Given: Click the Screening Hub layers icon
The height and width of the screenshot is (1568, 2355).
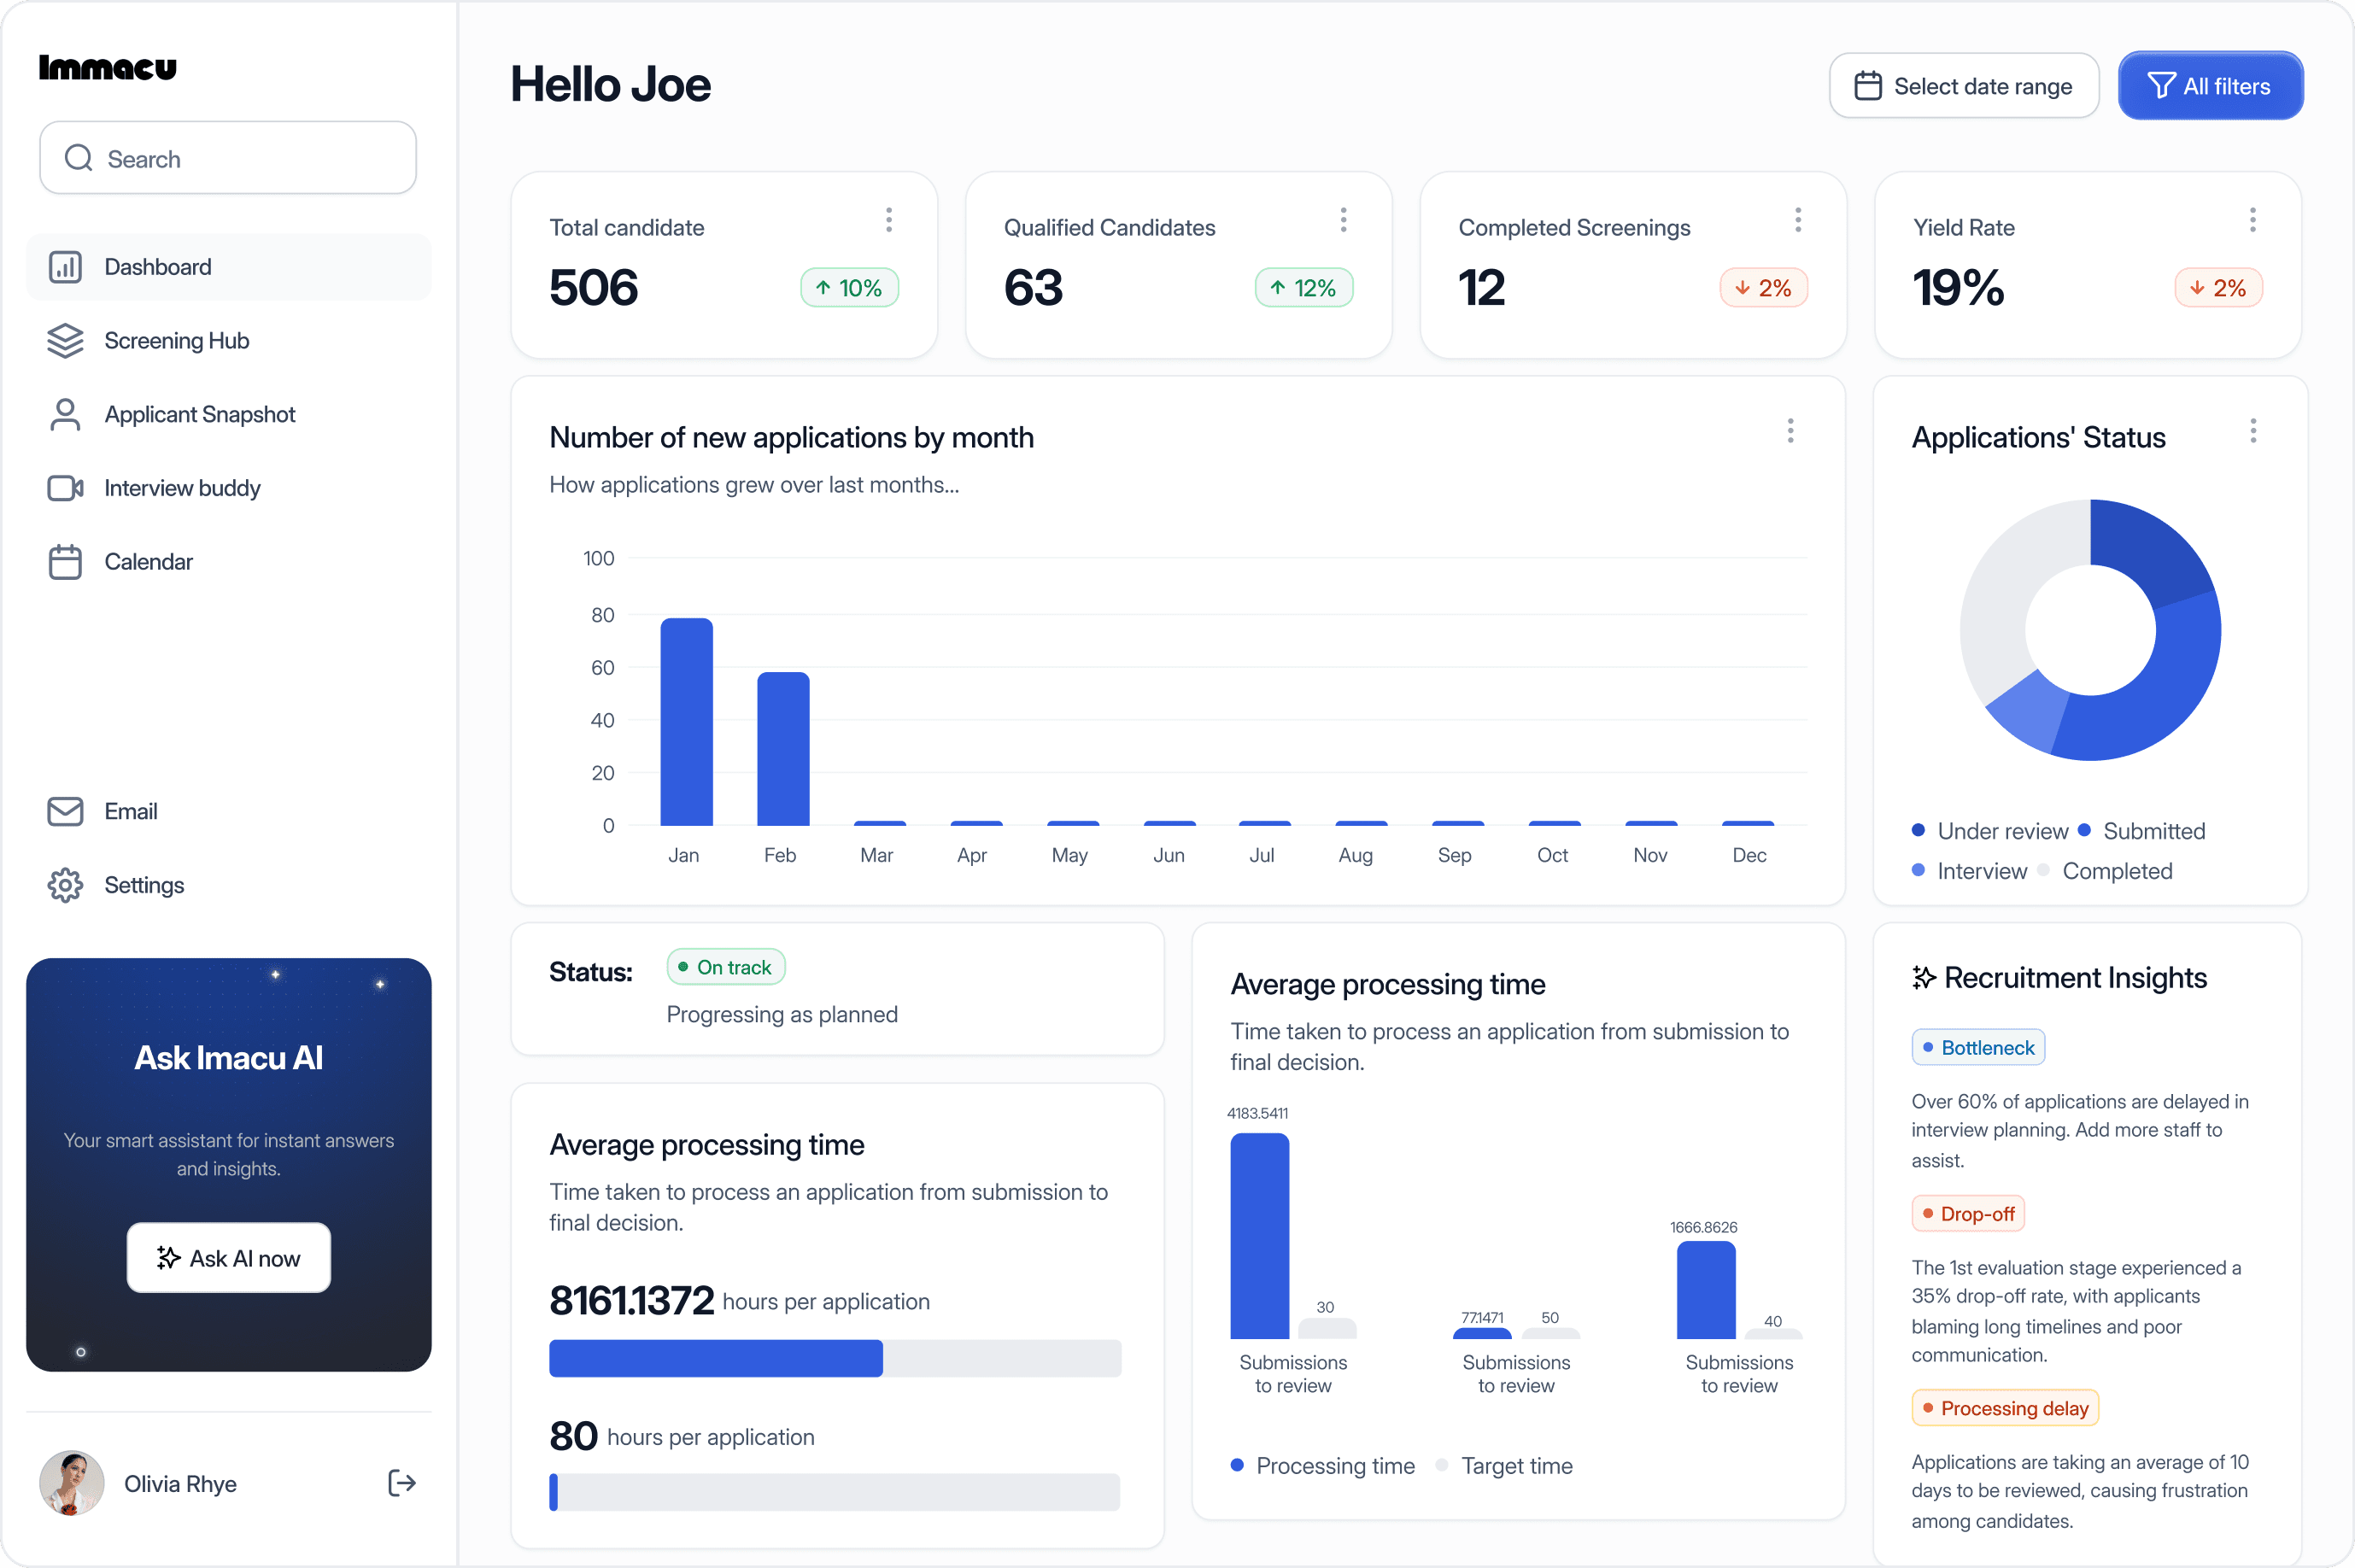Looking at the screenshot, I should pyautogui.click(x=65, y=340).
